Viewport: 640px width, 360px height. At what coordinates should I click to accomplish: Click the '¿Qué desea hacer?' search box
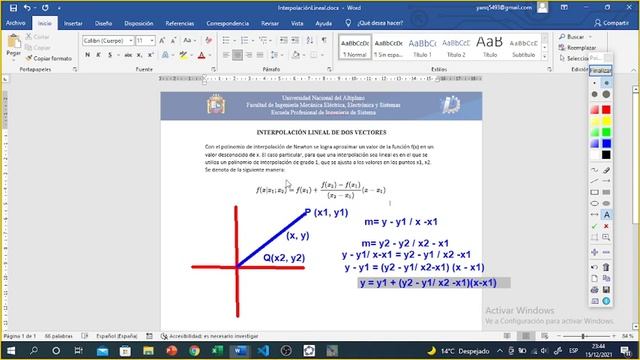380,23
